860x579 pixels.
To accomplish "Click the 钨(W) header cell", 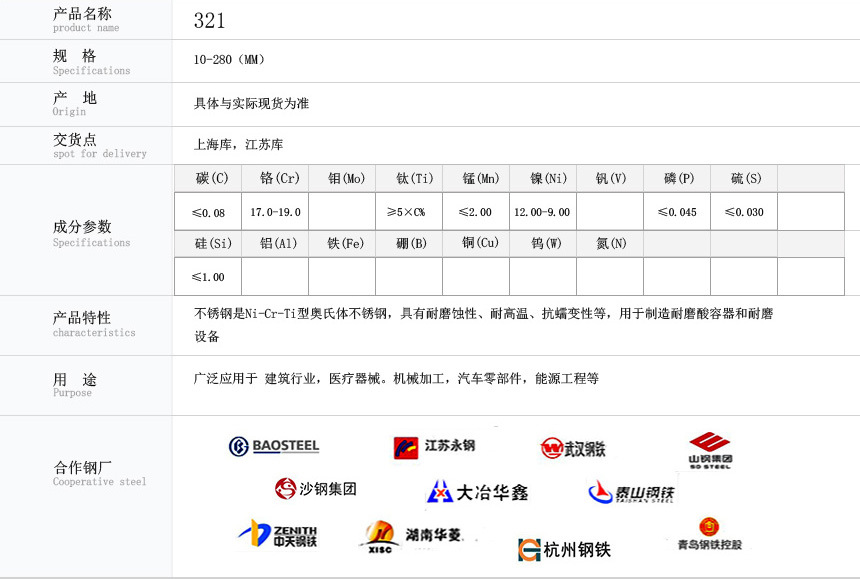I will [543, 243].
